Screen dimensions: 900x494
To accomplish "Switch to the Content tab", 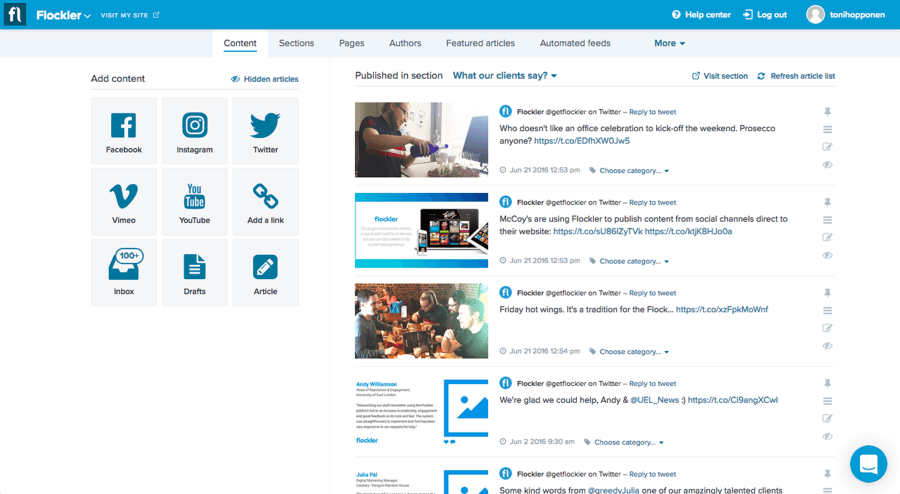I will (x=240, y=43).
